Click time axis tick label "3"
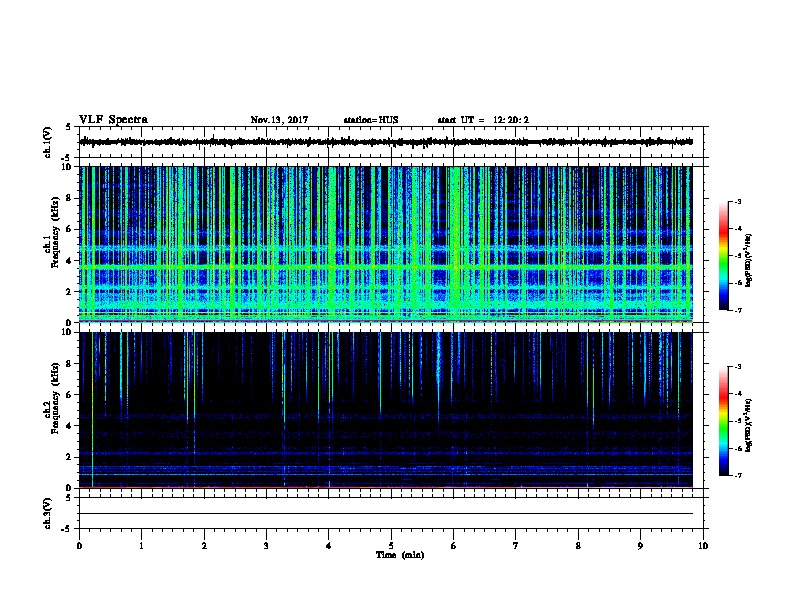 coord(266,545)
